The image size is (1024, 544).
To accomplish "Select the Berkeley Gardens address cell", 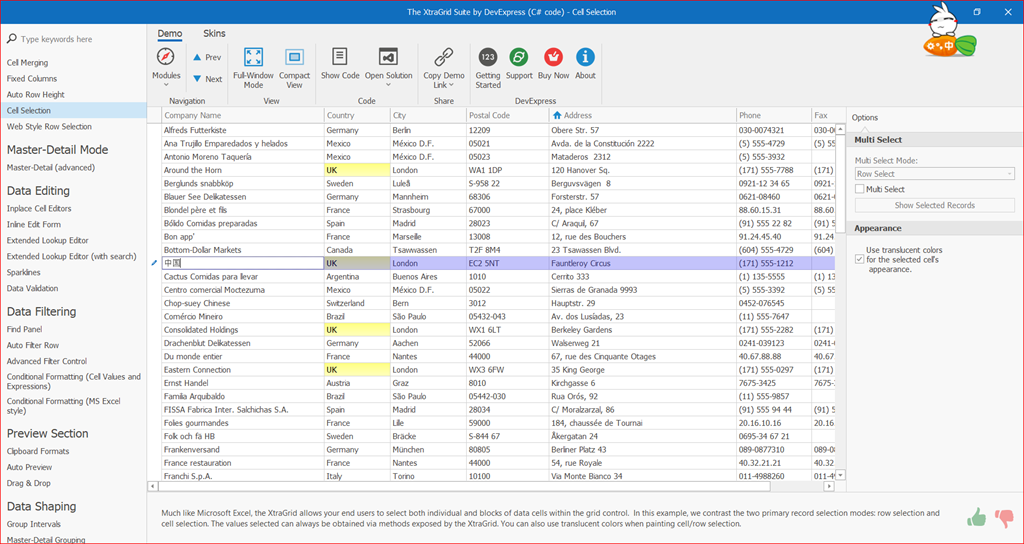I will (643, 330).
